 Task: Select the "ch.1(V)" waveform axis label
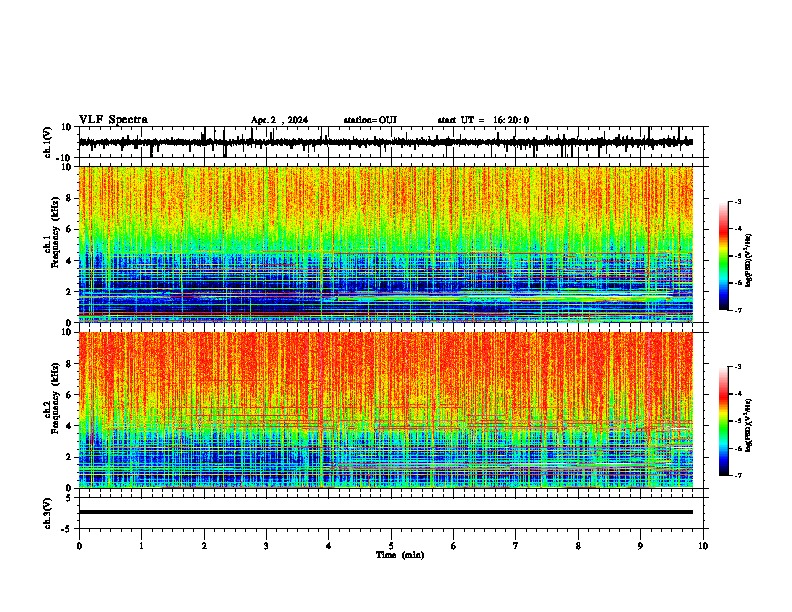[48, 142]
